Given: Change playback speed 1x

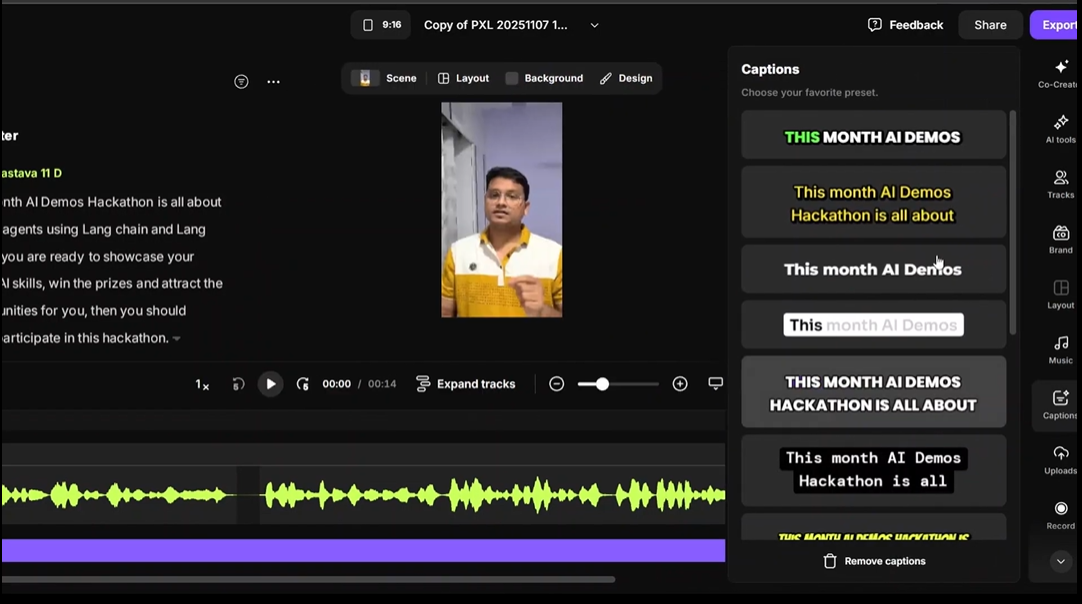Looking at the screenshot, I should tap(201, 384).
